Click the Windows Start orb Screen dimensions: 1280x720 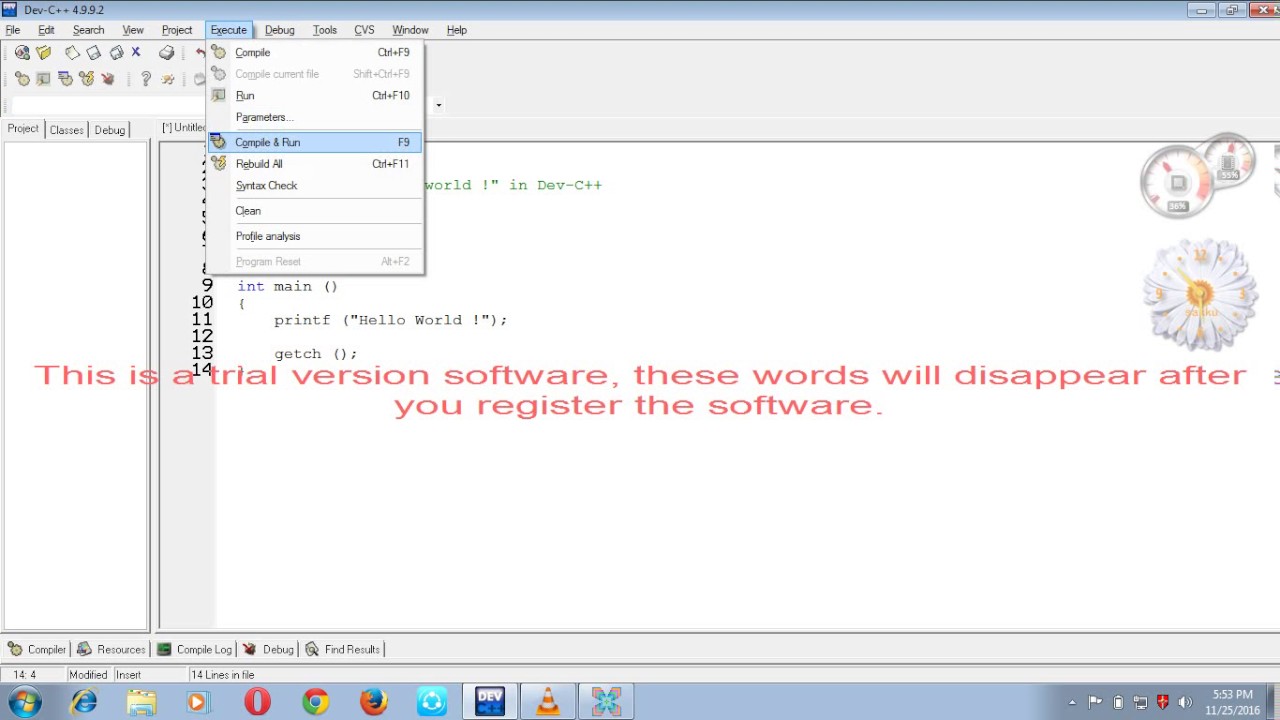(x=24, y=702)
